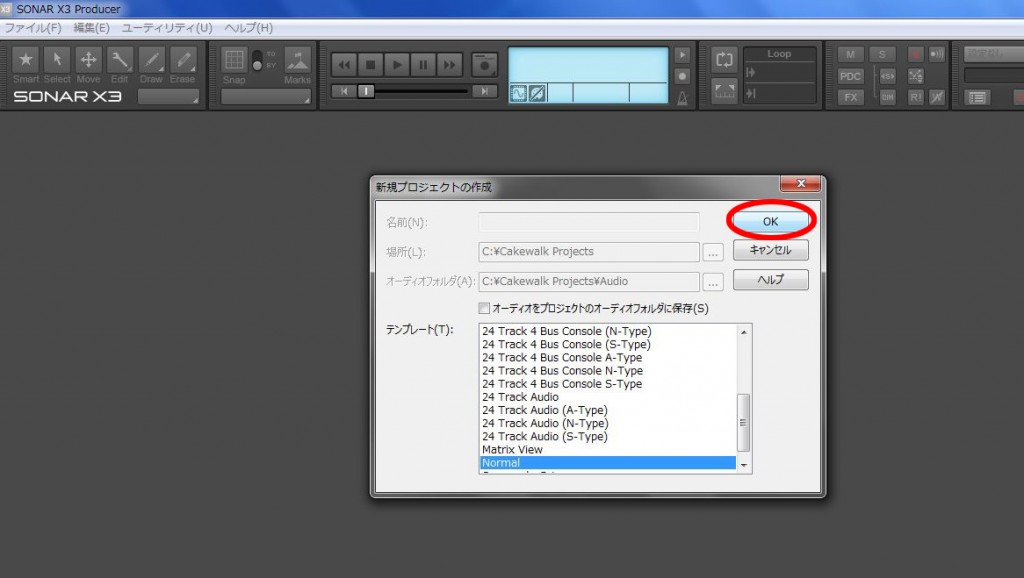Toggle loop on/off
Image resolution: width=1024 pixels, height=578 pixels.
coord(724,59)
